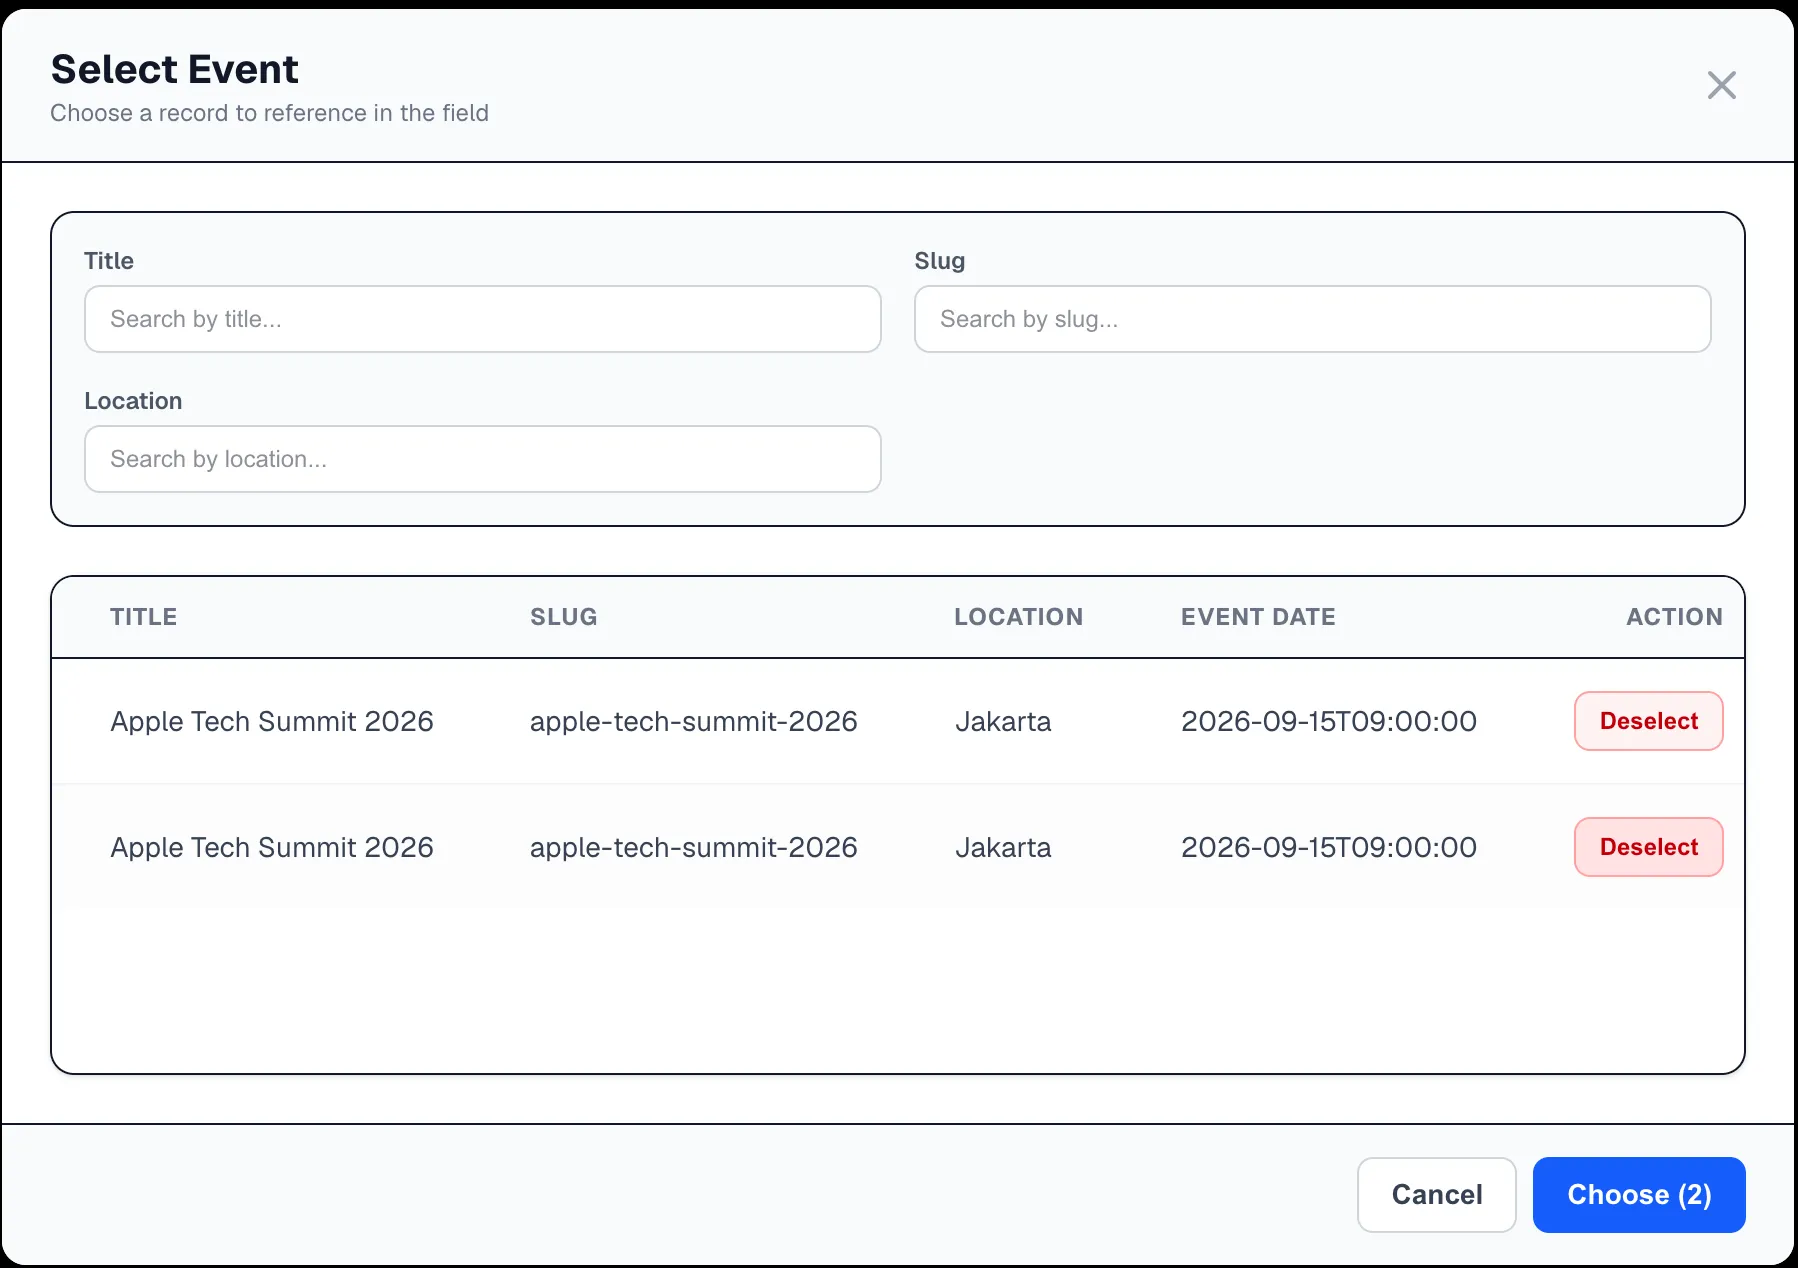Click Jakarta in the second row

pyautogui.click(x=1003, y=847)
